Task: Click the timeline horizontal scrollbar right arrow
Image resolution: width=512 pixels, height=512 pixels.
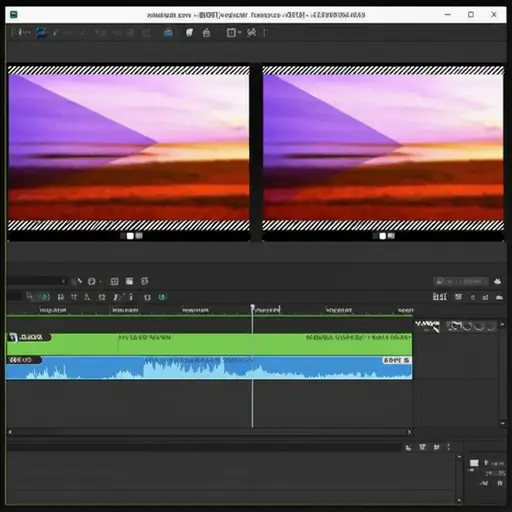Action: [409, 432]
